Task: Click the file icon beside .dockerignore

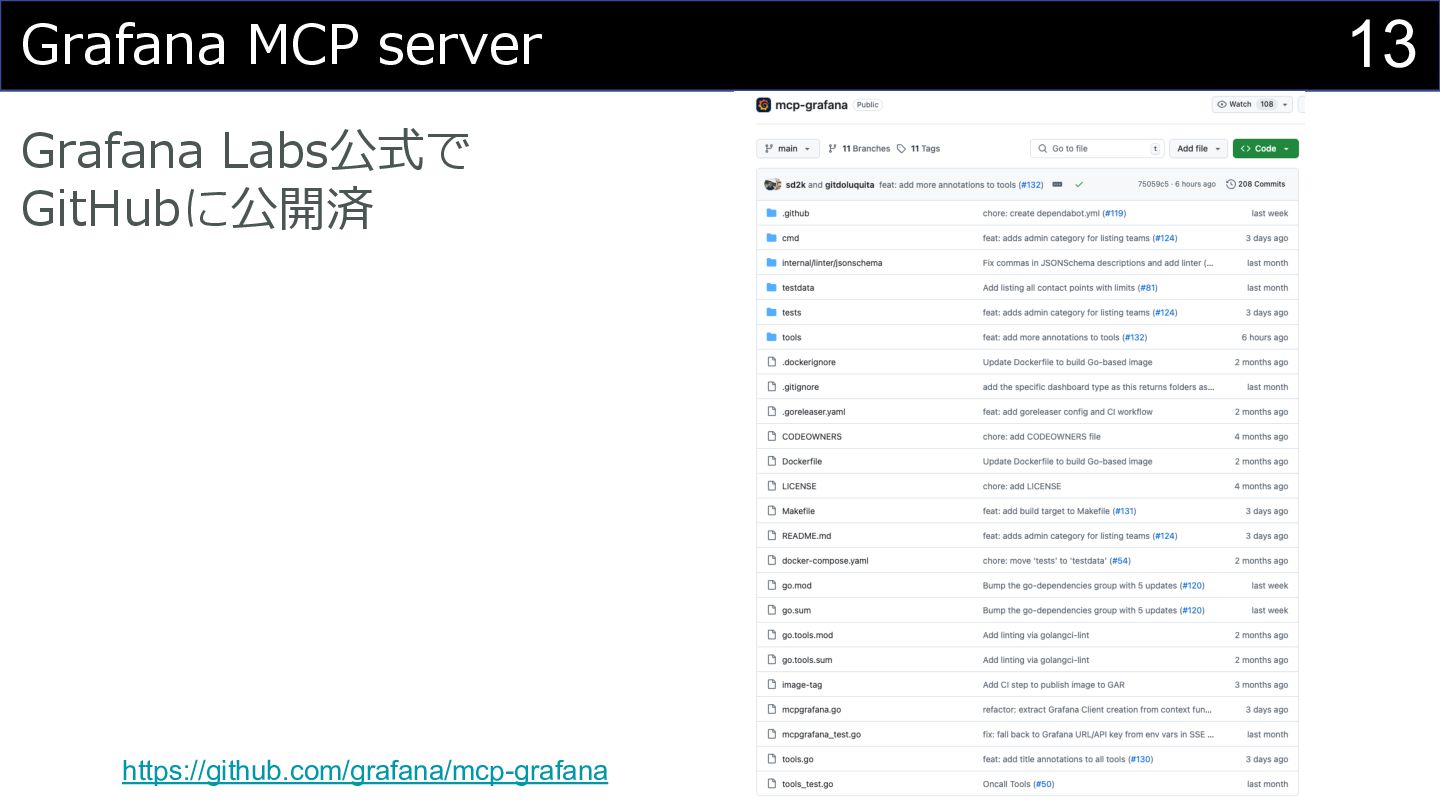Action: point(771,362)
